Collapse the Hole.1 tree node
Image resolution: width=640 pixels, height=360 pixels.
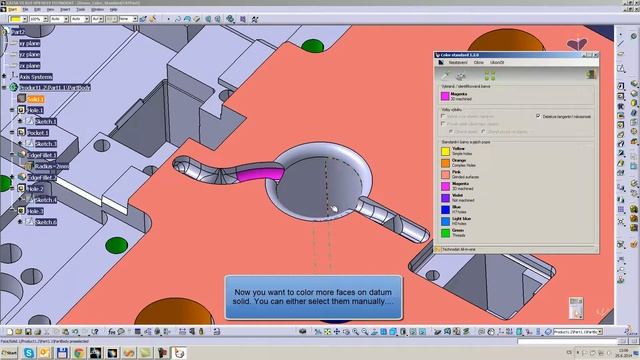12,110
